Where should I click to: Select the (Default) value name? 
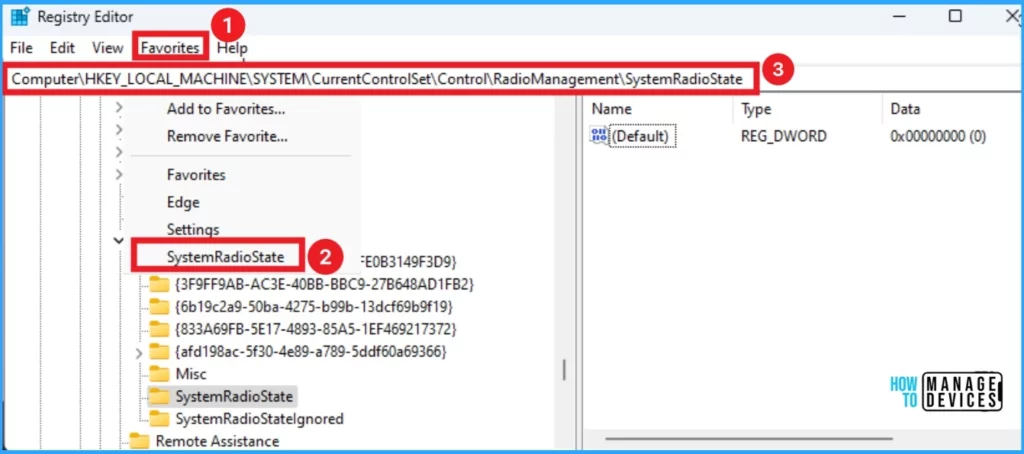642,137
